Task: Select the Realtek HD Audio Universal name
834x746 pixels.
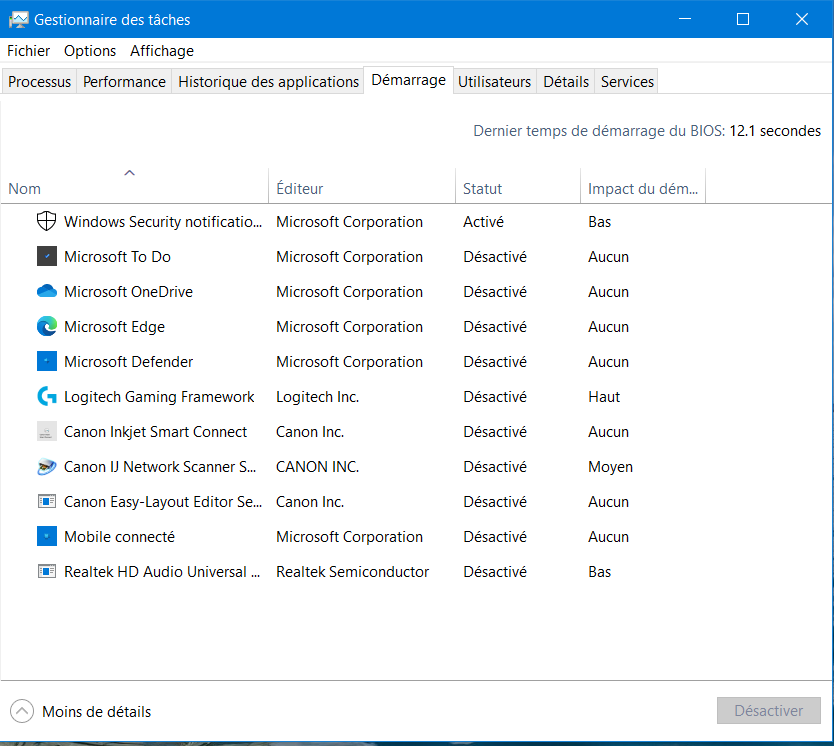Action: (x=162, y=572)
